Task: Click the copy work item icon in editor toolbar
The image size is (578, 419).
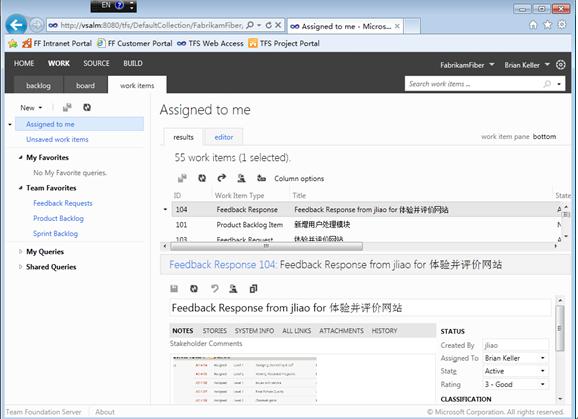Action: (x=253, y=289)
